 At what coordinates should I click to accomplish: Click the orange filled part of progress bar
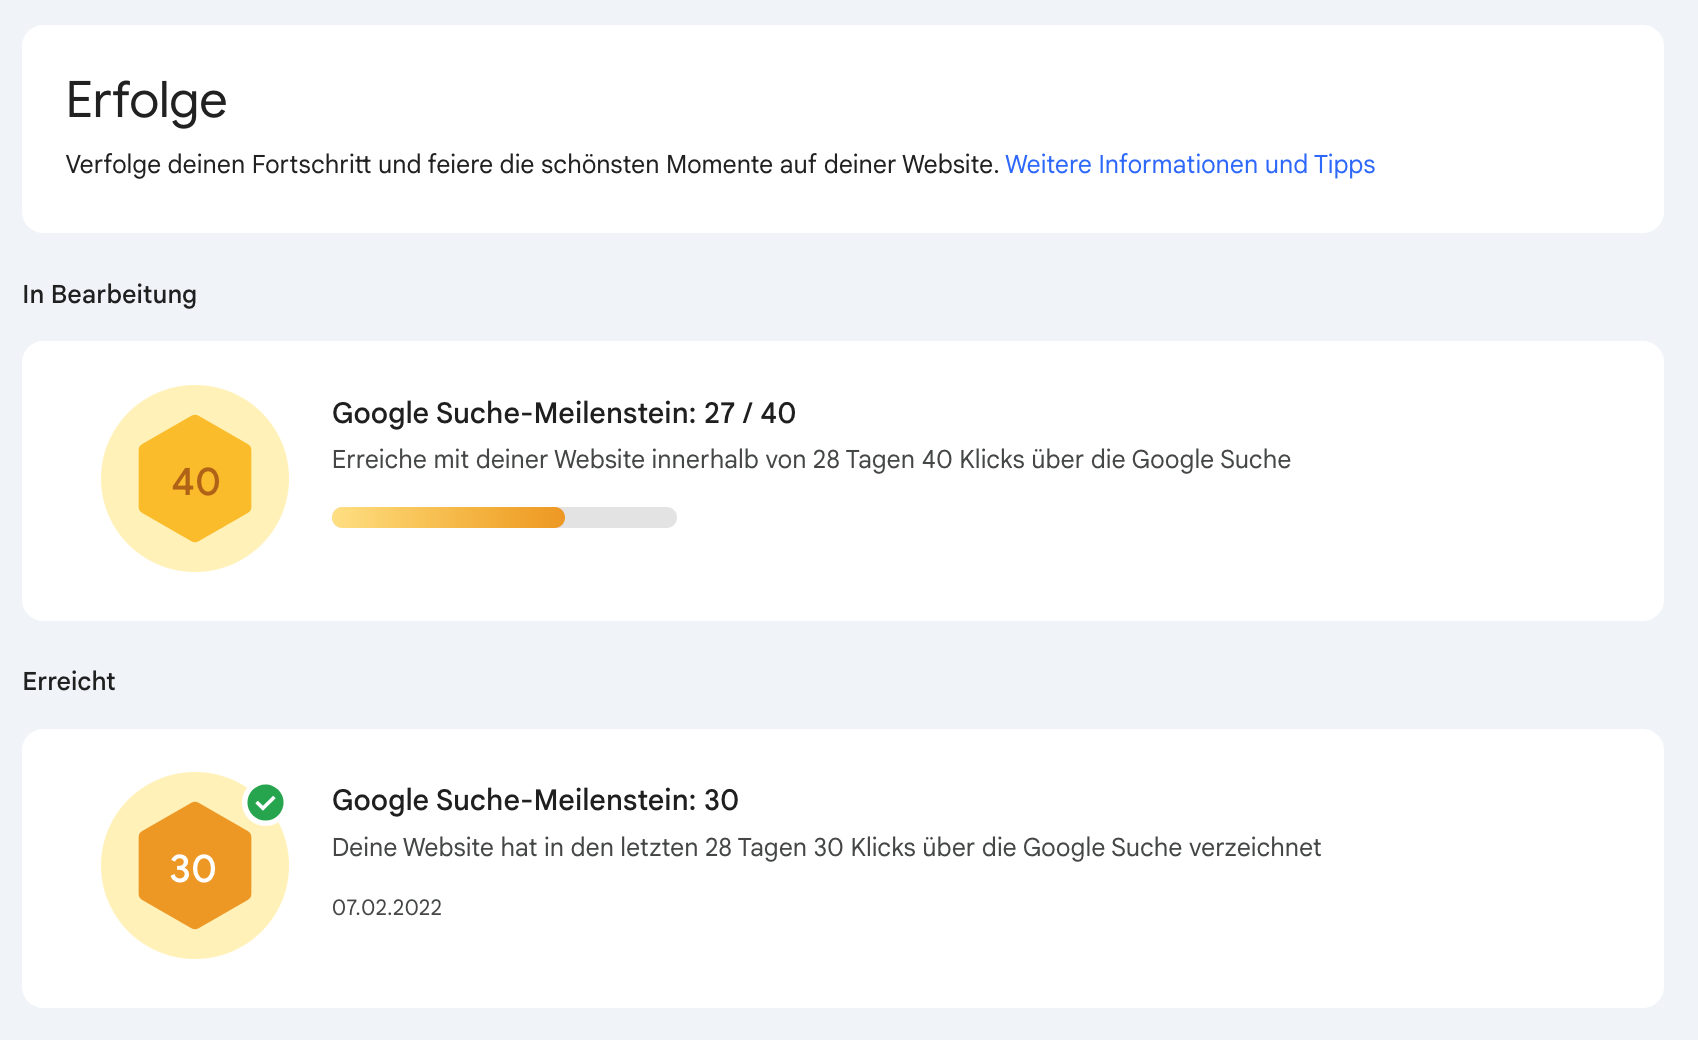pos(448,517)
